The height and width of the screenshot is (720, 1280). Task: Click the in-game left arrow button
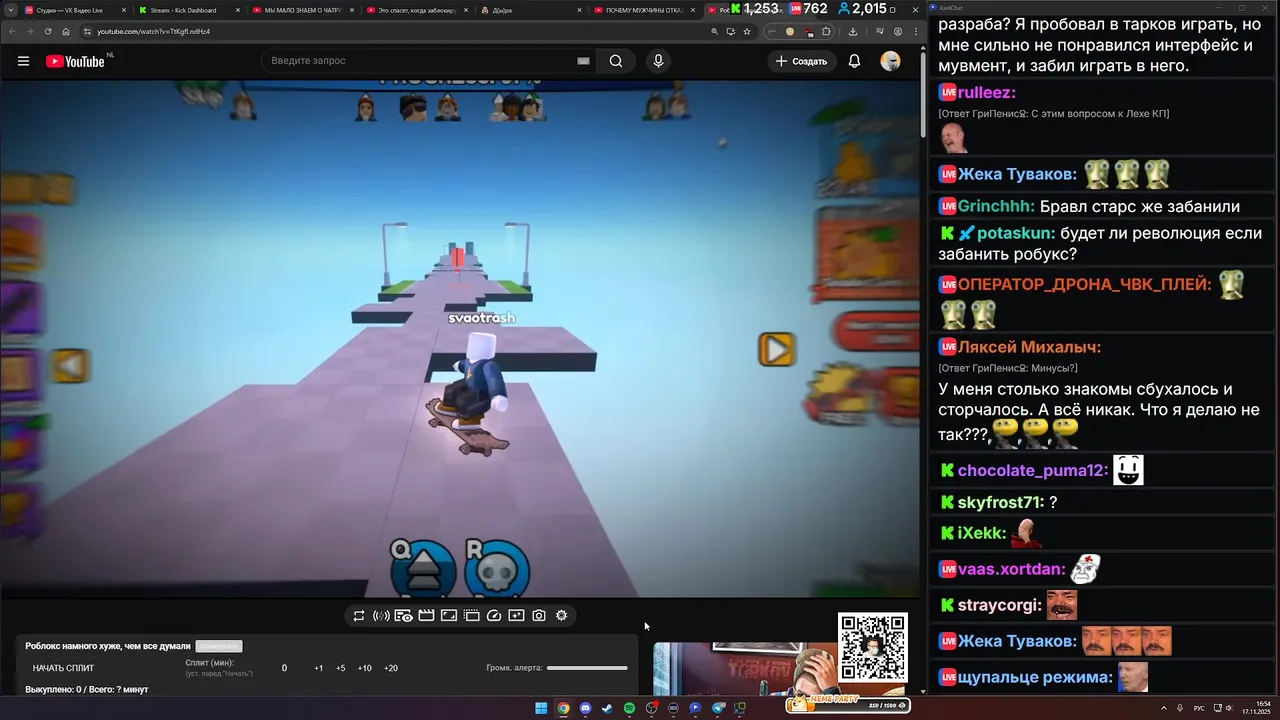[x=70, y=365]
